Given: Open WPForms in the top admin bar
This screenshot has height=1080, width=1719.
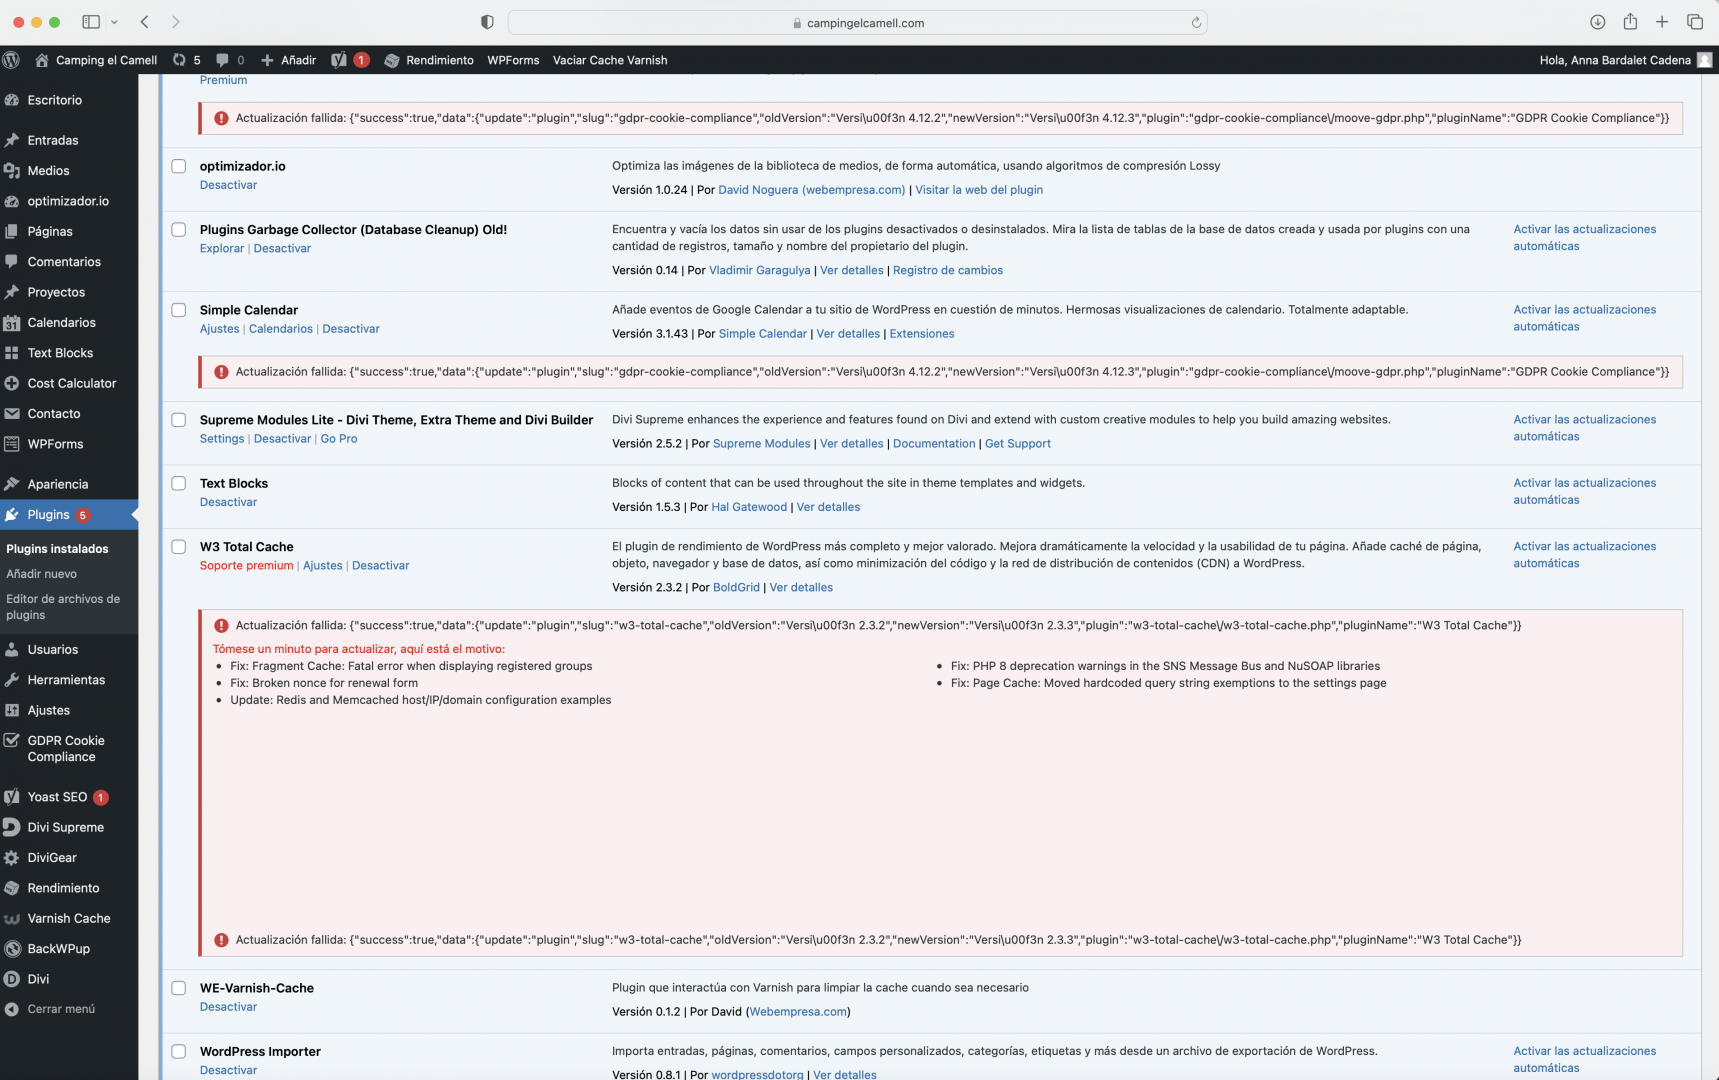Looking at the screenshot, I should [513, 60].
